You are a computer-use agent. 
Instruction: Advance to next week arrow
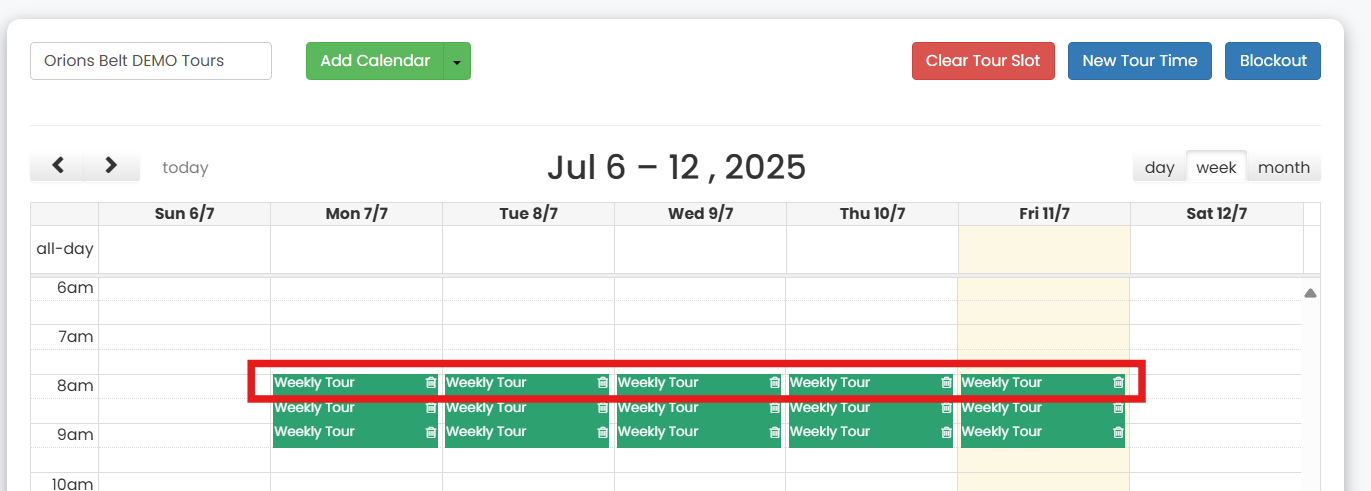(x=111, y=166)
